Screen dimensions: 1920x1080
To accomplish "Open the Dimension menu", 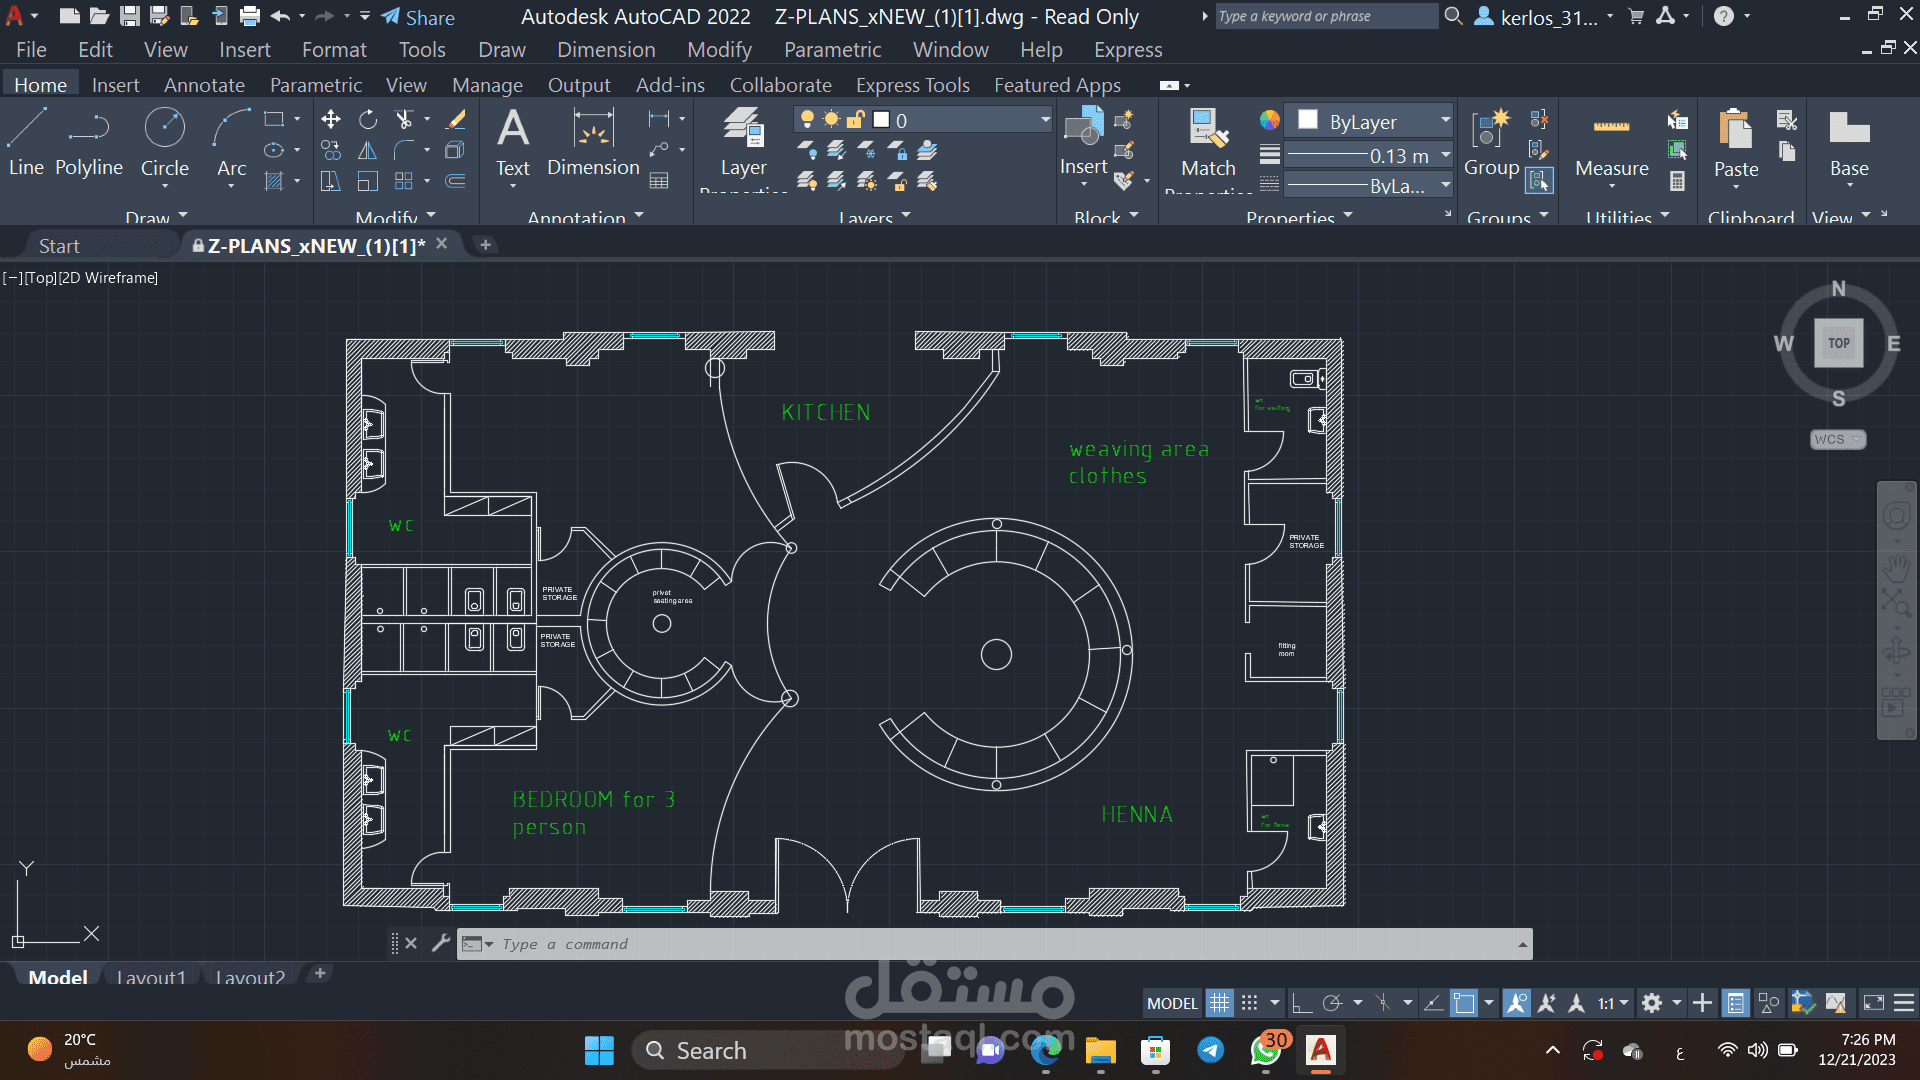I will [606, 50].
